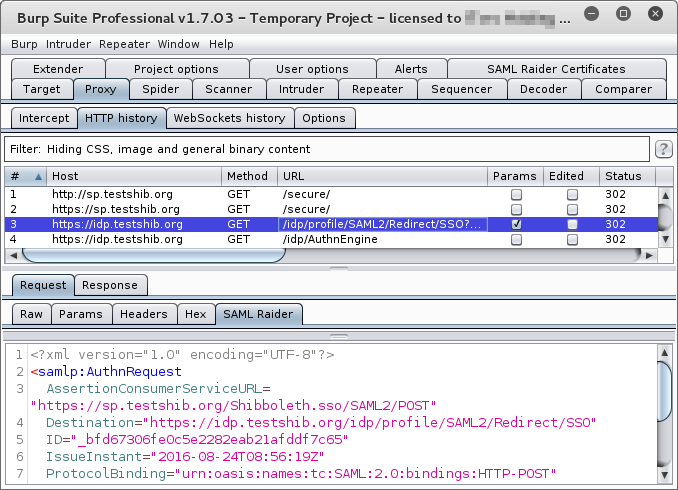The image size is (678, 490).
Task: Sort history by Edited column header
Action: [x=571, y=176]
